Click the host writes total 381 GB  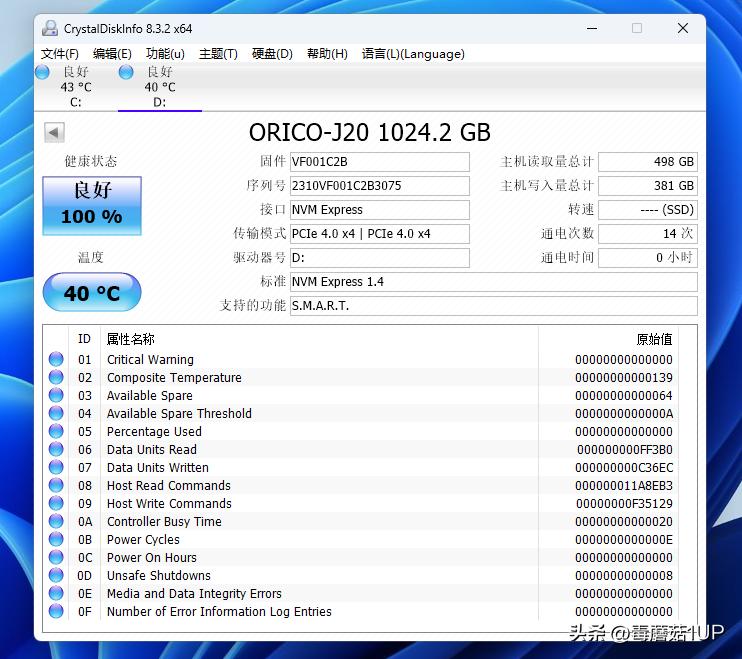pos(648,185)
